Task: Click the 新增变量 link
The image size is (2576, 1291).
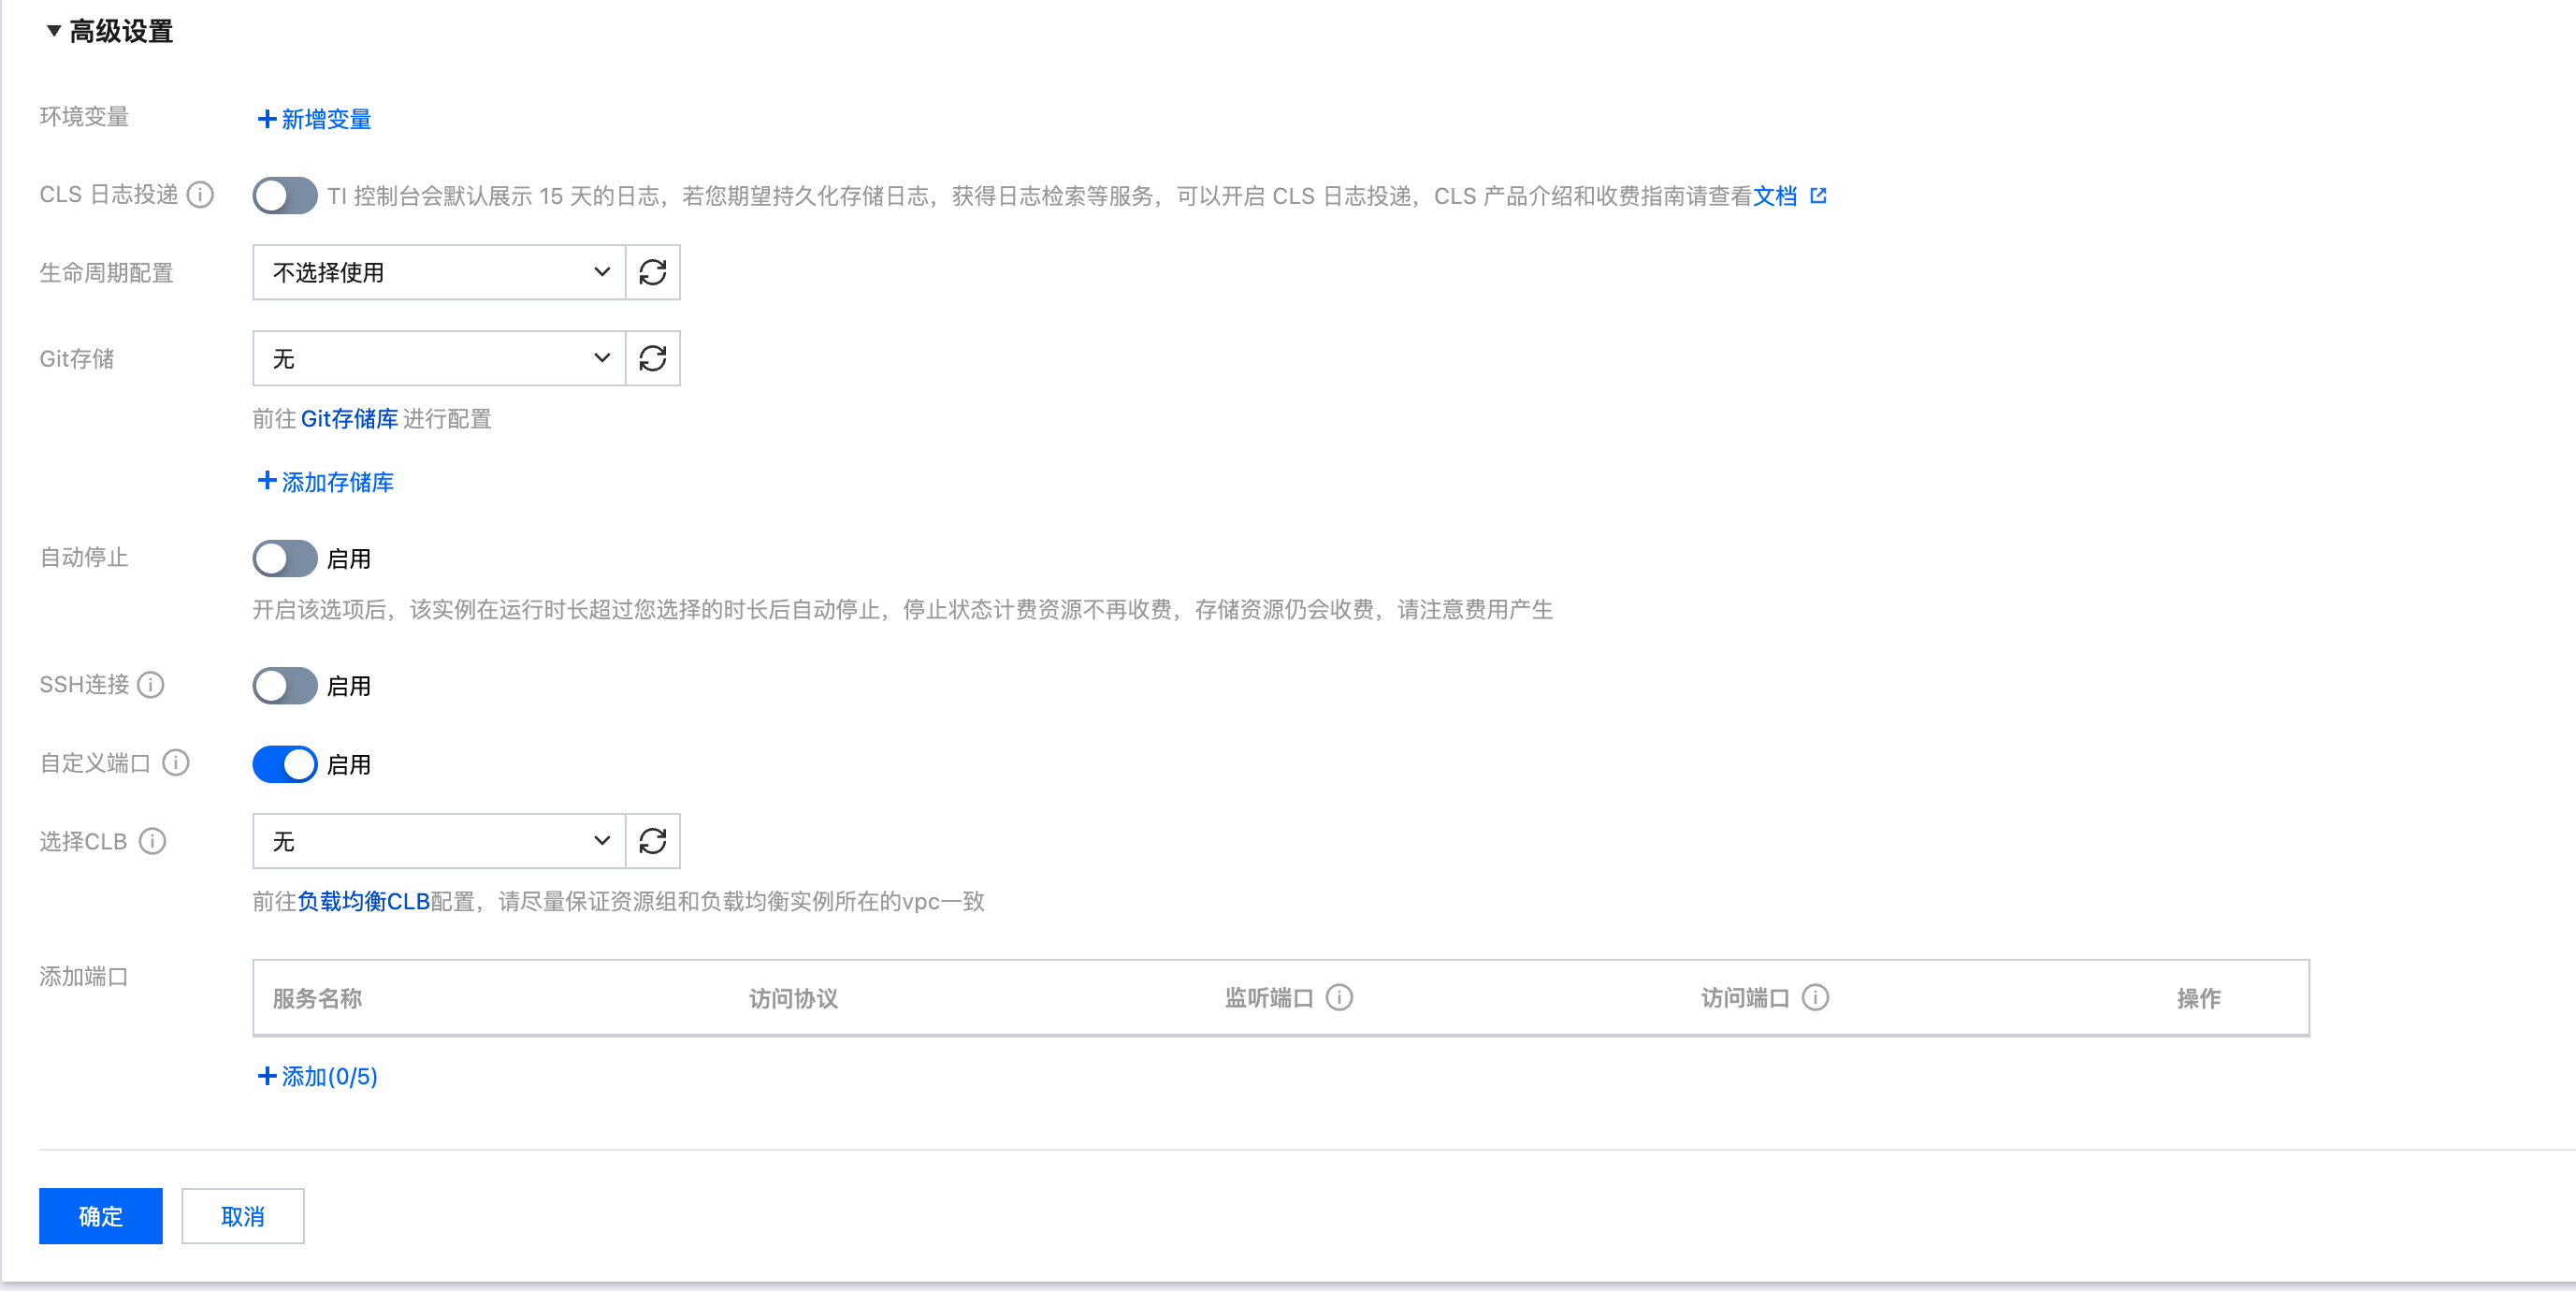Action: [315, 119]
